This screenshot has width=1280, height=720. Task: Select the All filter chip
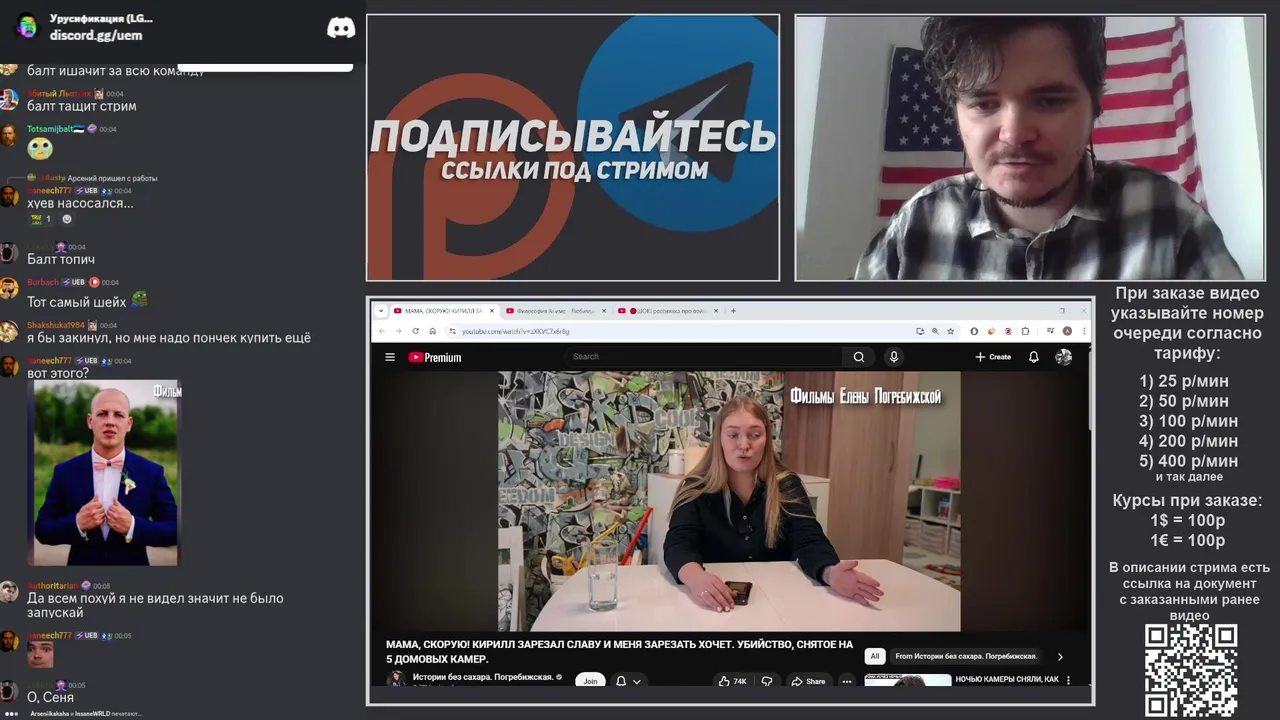coord(875,657)
